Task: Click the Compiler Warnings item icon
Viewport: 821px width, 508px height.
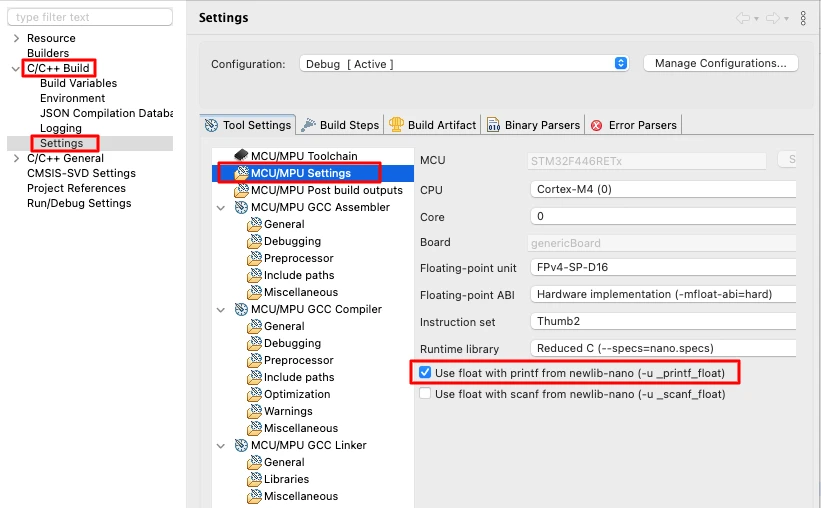Action: pyautogui.click(x=254, y=411)
